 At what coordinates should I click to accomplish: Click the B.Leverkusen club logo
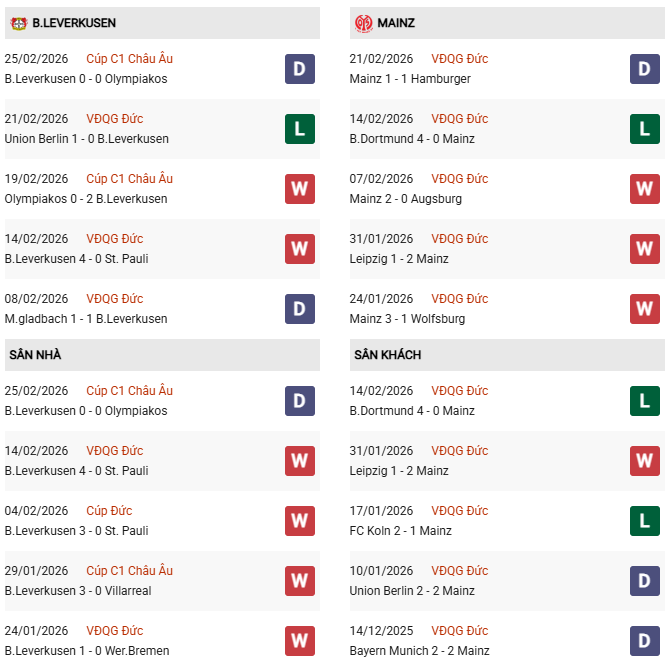(18, 22)
